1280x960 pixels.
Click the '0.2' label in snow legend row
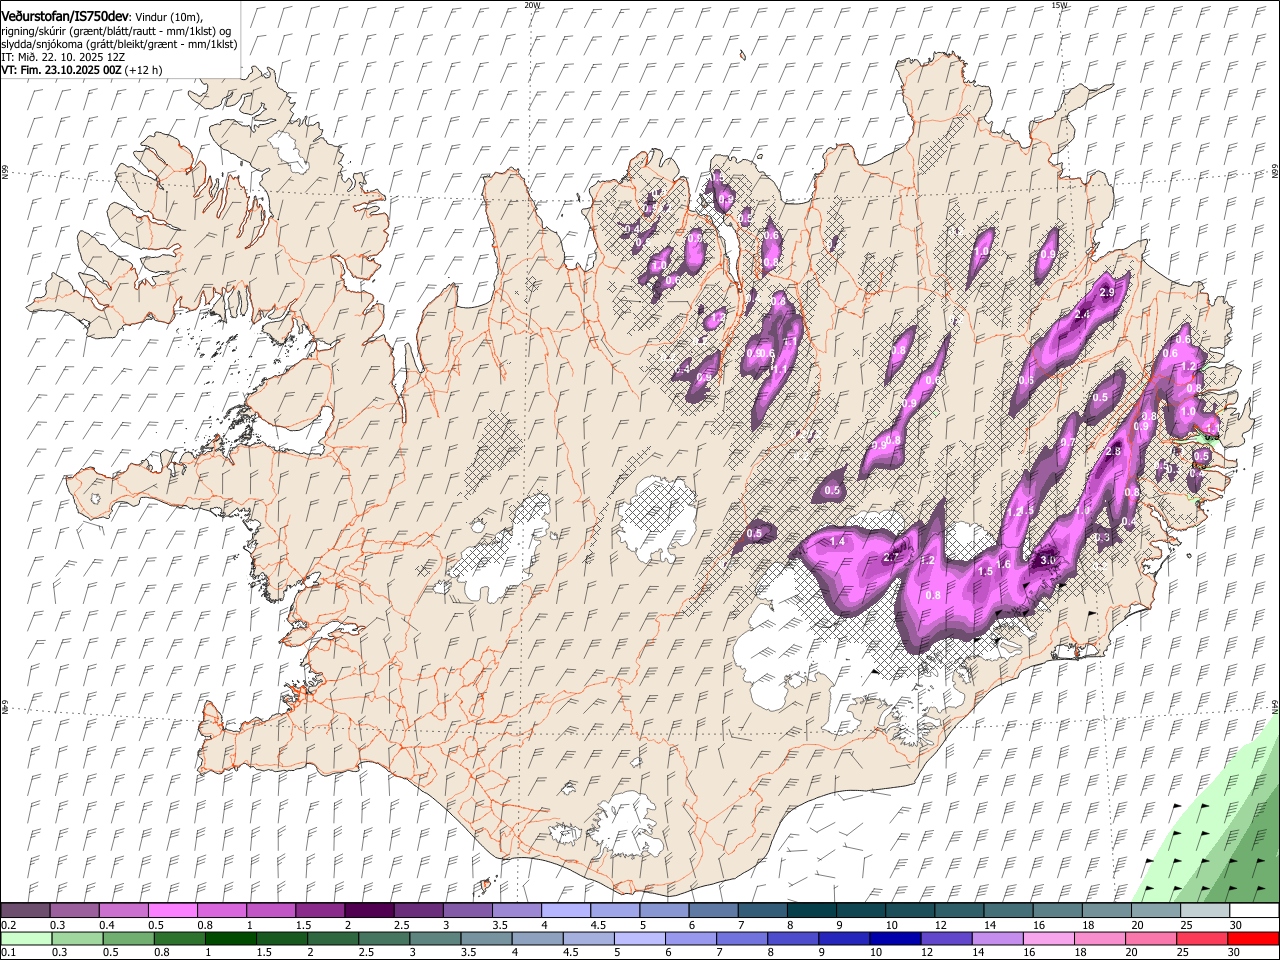coord(8,925)
